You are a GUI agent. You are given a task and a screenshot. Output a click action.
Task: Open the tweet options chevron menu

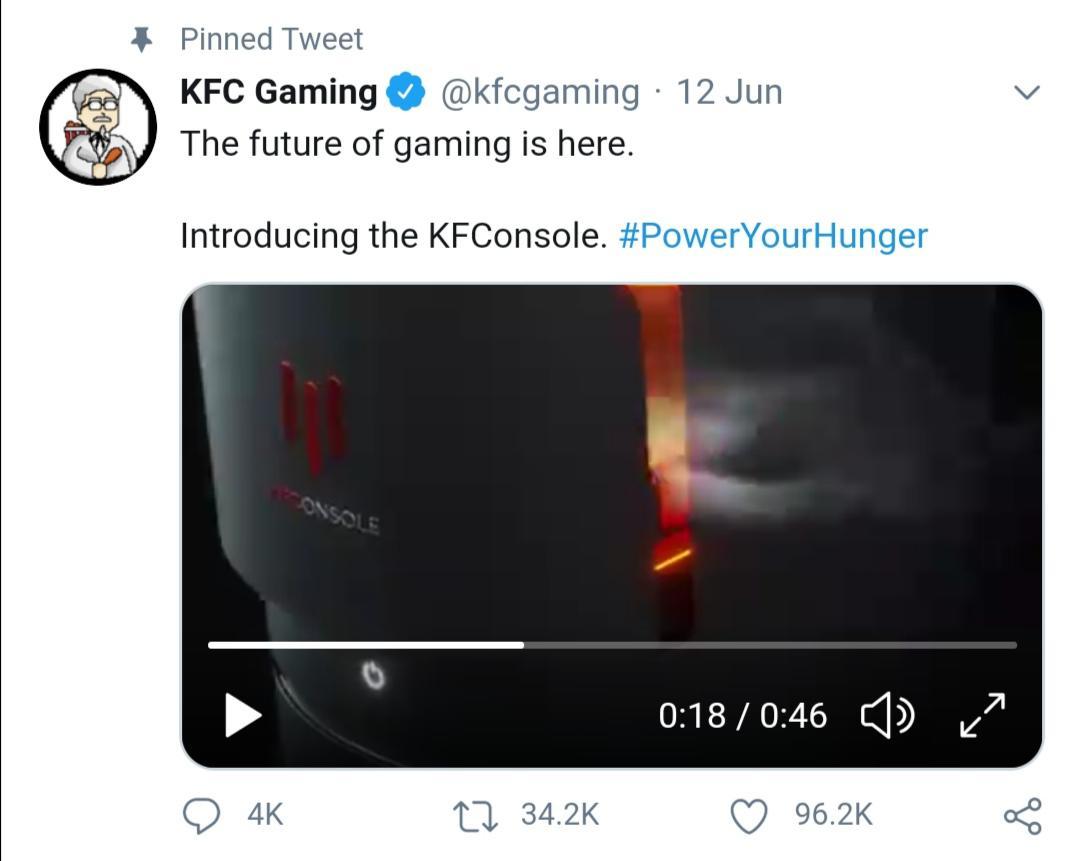[x=1026, y=91]
